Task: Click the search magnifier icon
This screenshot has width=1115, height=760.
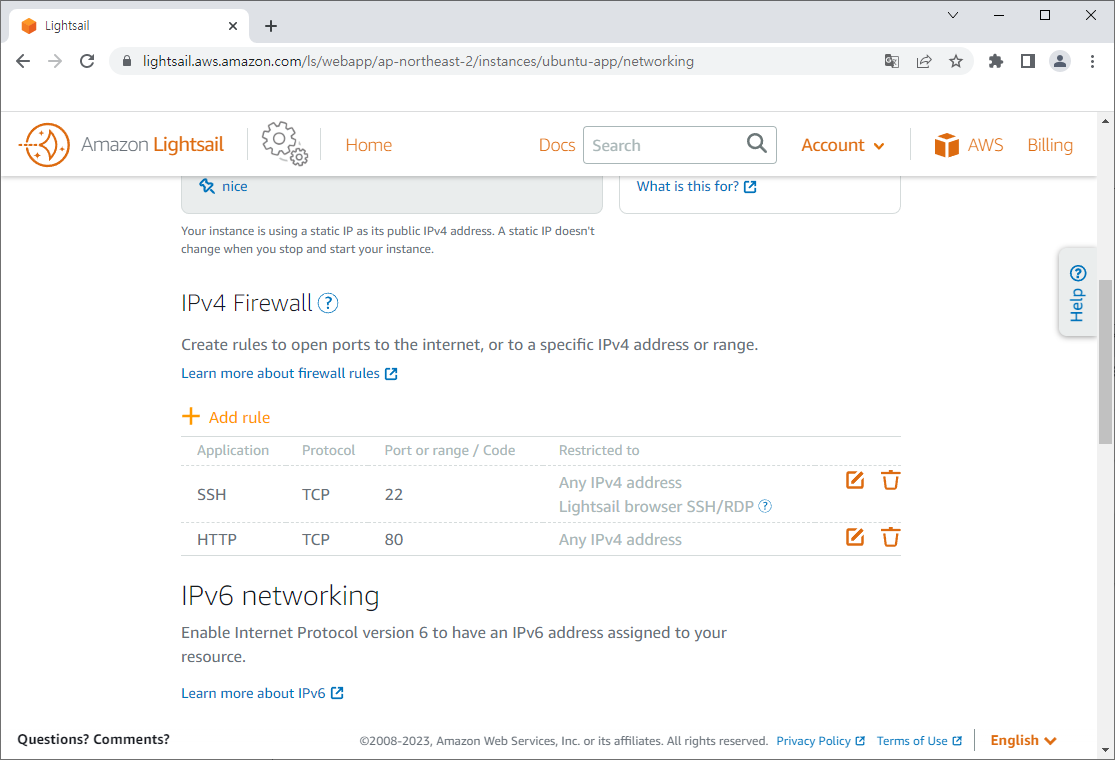Action: pos(756,144)
